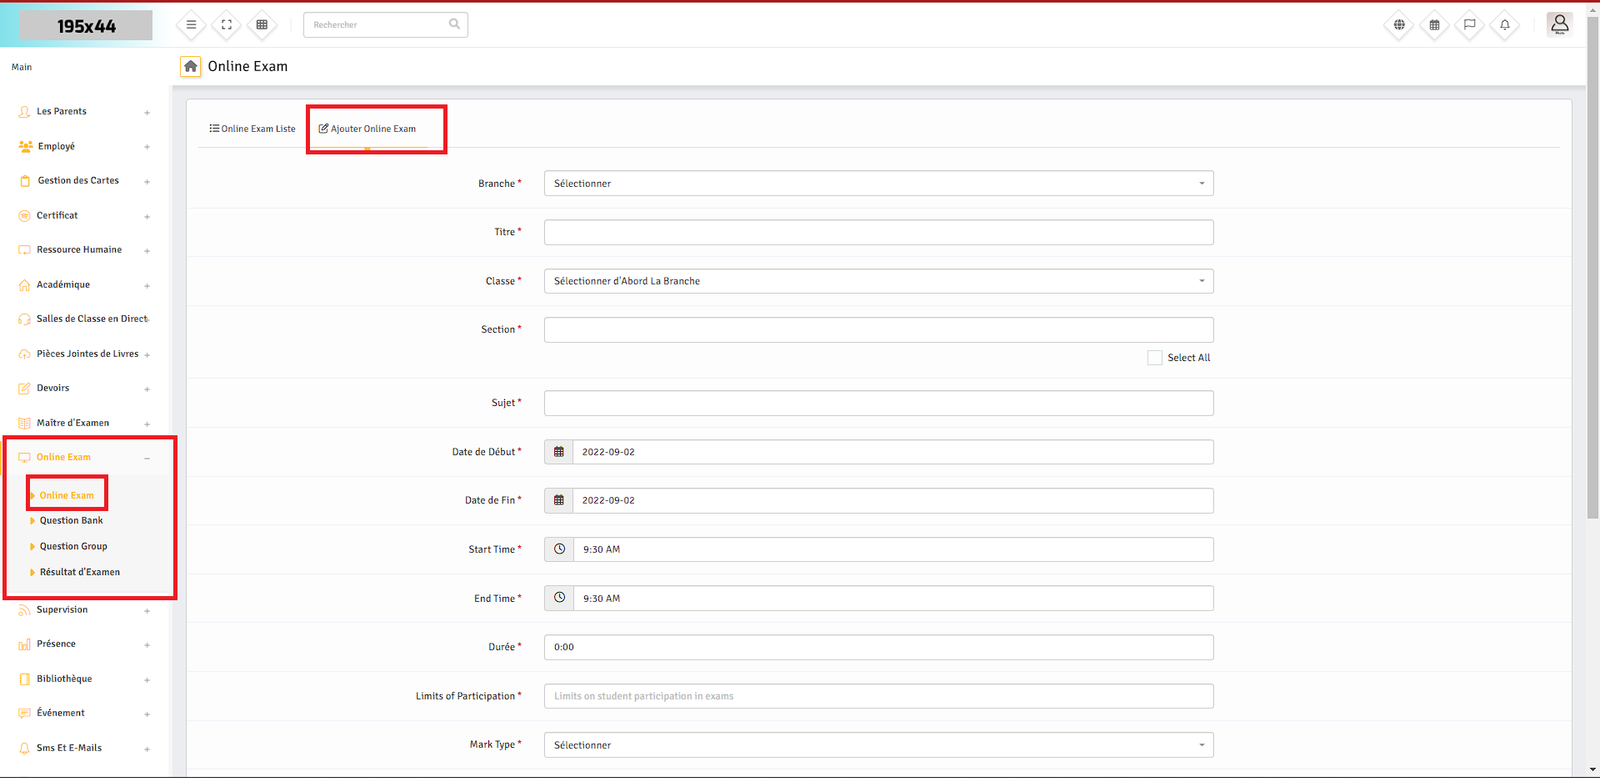
Task: Select the Ajouter Online Exam tab
Action: click(x=367, y=129)
